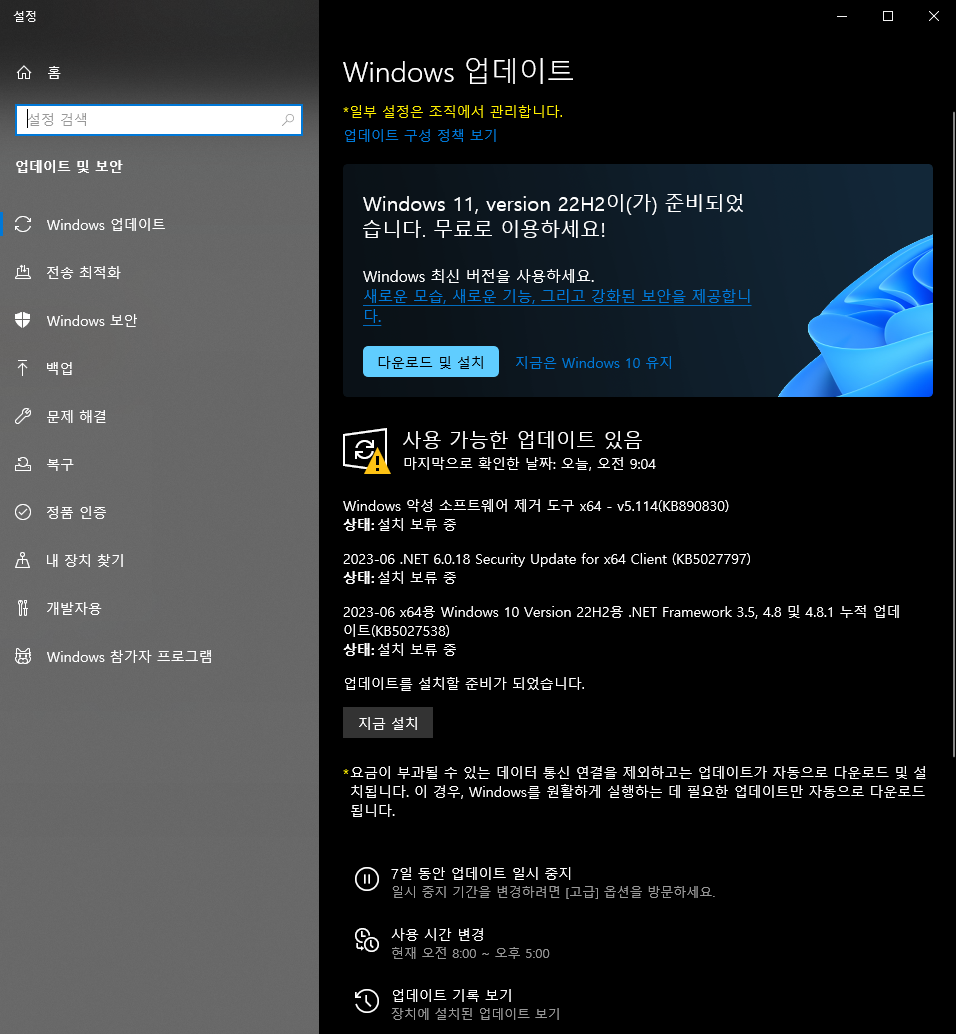
Task: Click the 일부 설정은 조직에서 관리합니다 notice
Action: 453,111
